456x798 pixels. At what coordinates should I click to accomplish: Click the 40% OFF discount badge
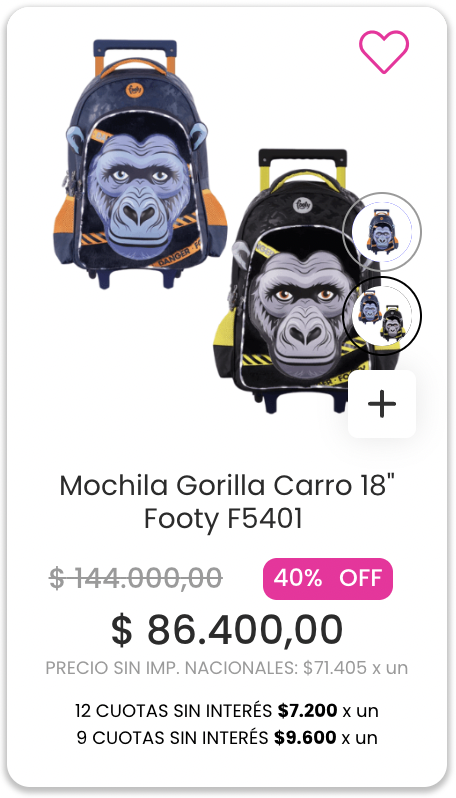[328, 579]
